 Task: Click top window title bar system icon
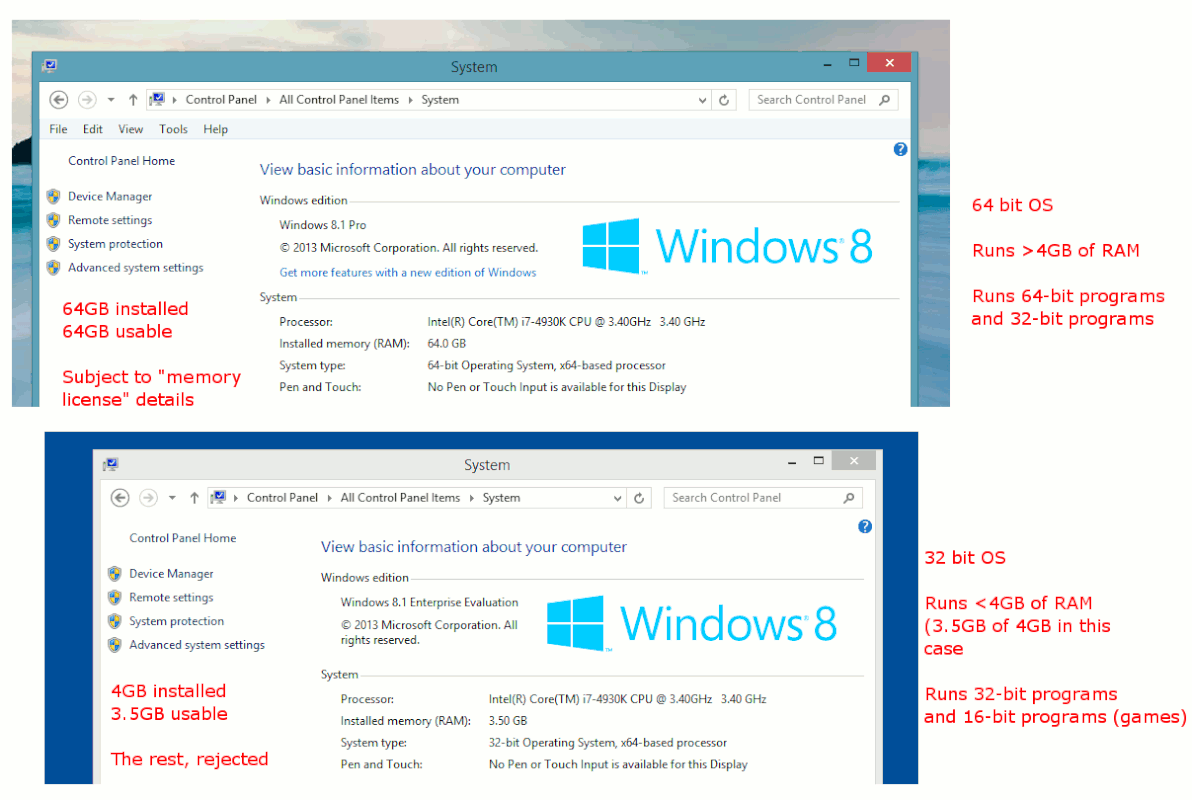50,65
